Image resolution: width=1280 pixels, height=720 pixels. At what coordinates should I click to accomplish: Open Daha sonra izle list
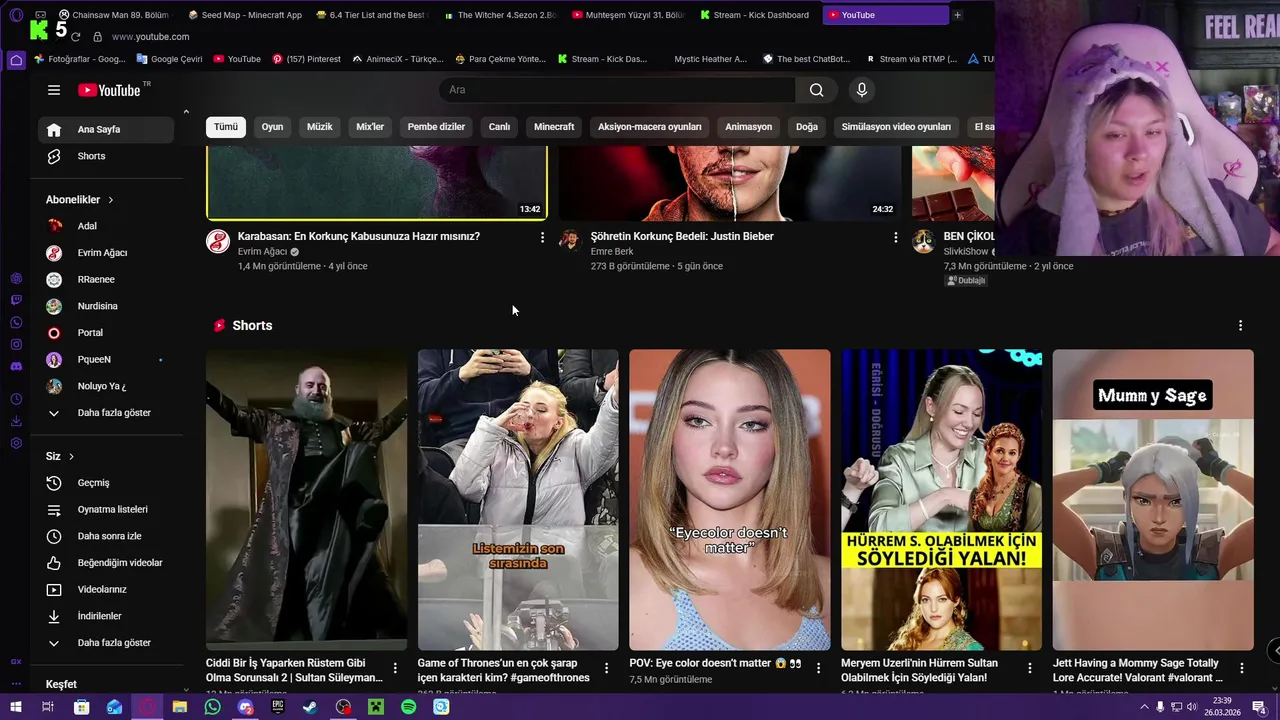click(x=106, y=536)
